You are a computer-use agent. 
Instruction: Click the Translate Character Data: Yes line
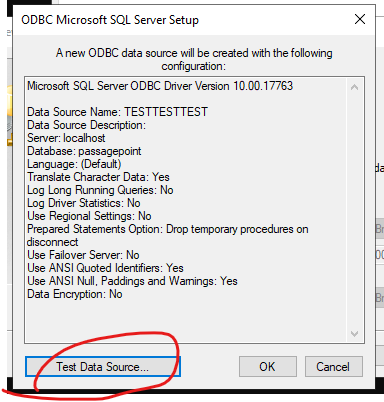coord(98,177)
